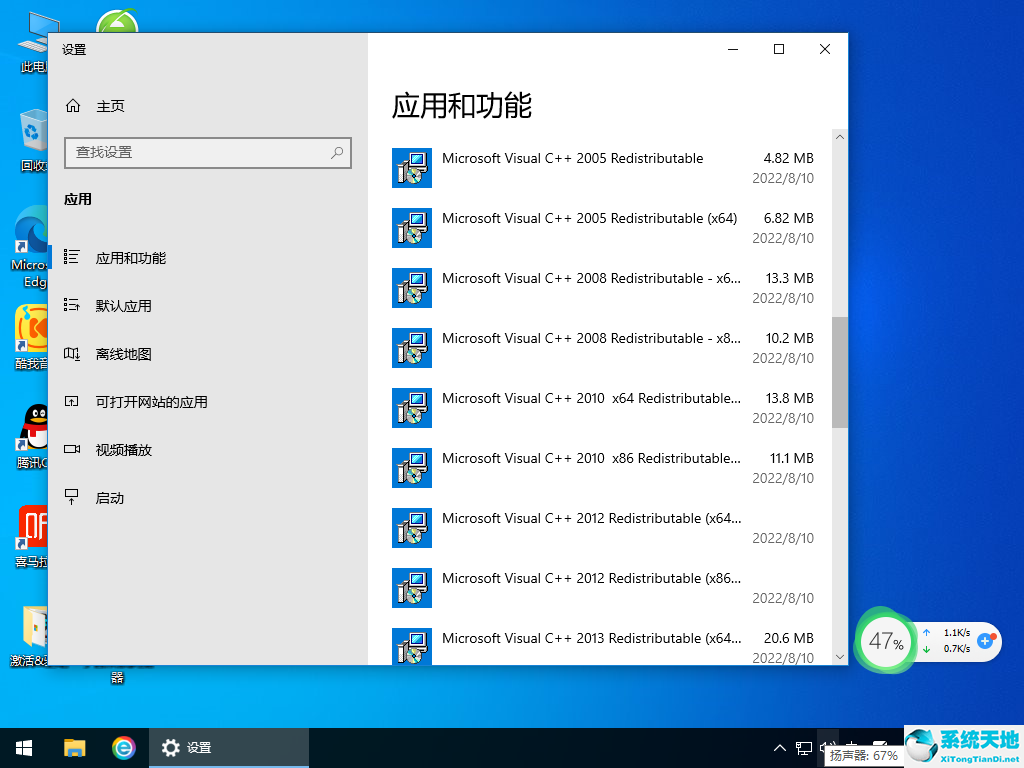
Task: Click the 视频播放 camera icon
Action: click(72, 450)
